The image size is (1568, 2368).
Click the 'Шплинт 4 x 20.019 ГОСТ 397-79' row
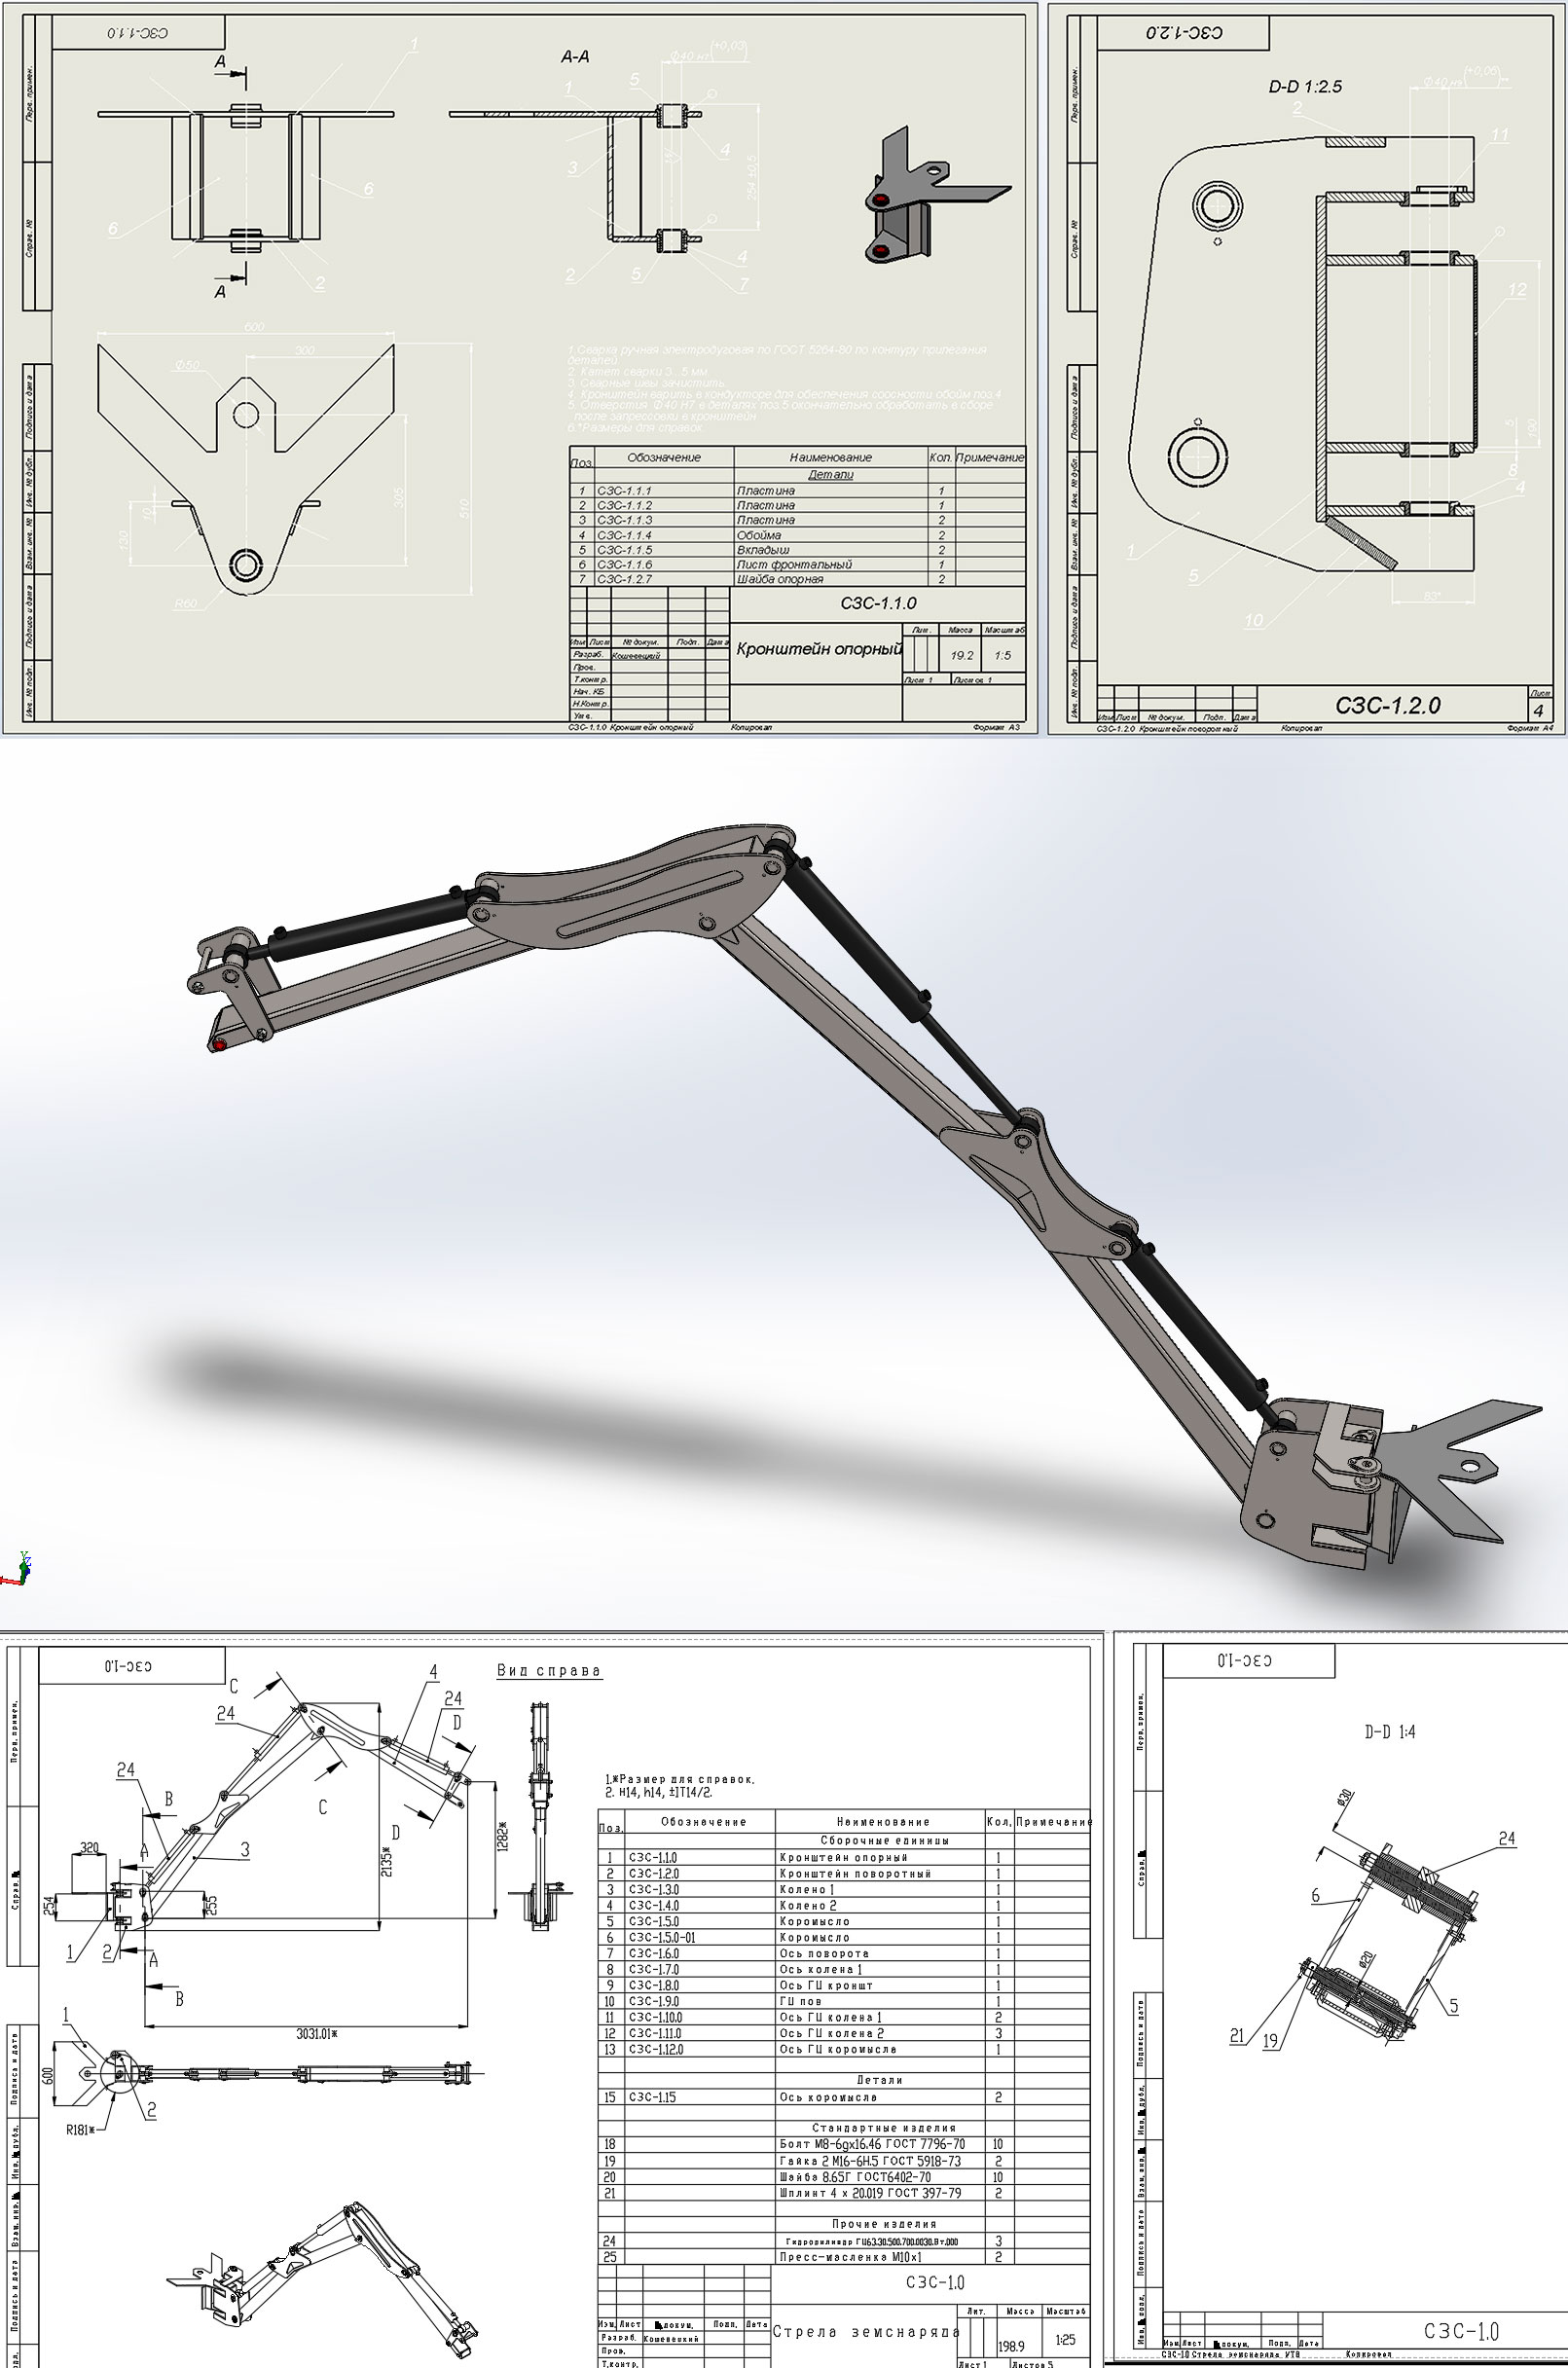(x=845, y=2193)
